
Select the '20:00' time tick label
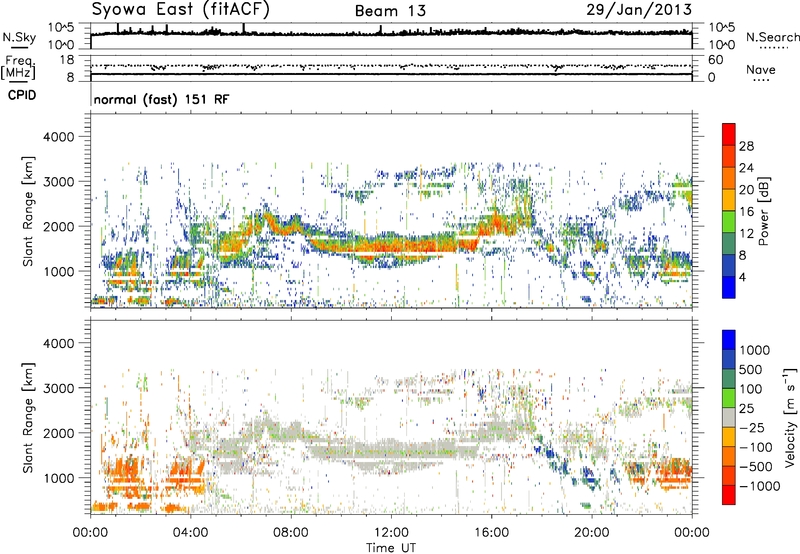tap(591, 533)
